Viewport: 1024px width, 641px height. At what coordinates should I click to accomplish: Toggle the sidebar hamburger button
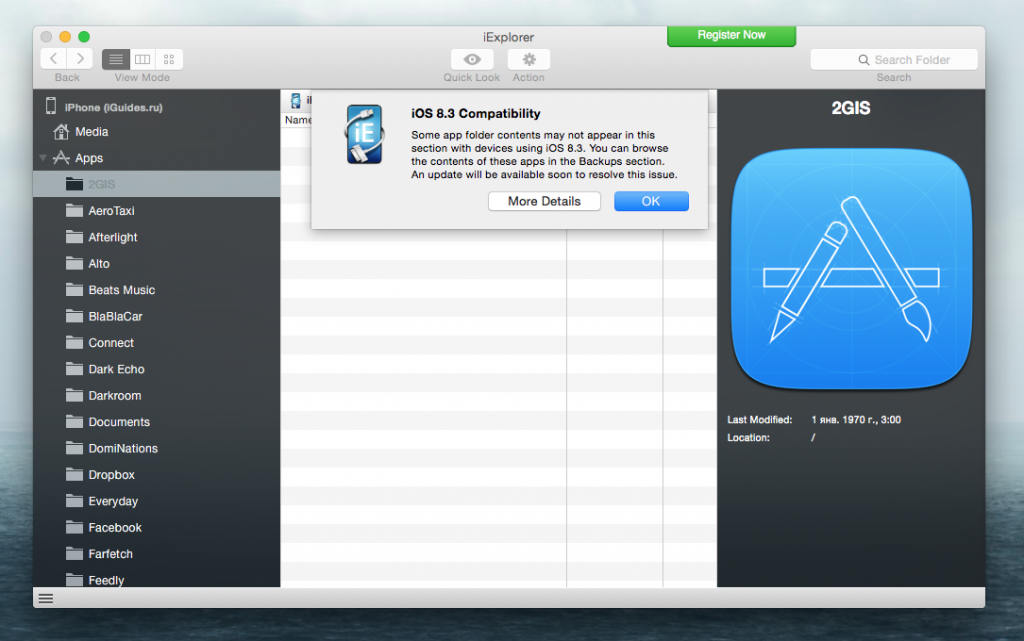(x=46, y=598)
